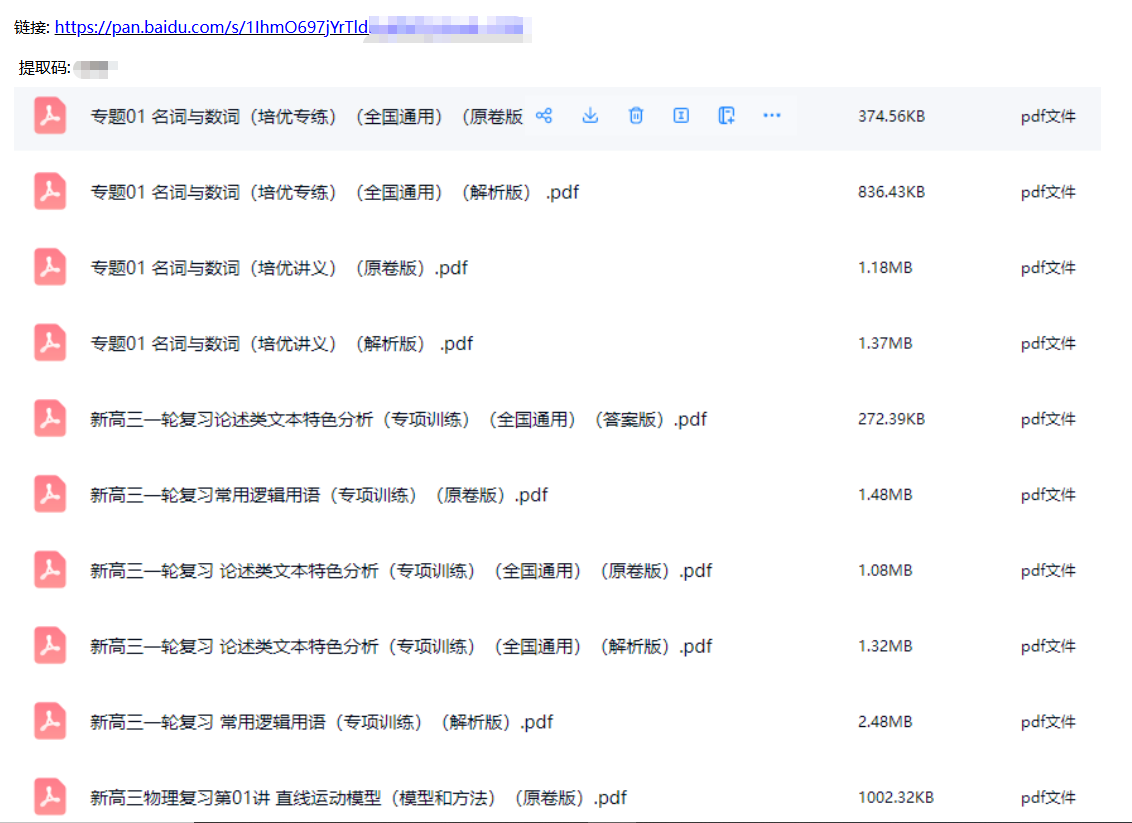Delete the hovered file with the trash icon
This screenshot has height=823, width=1132.
635,116
